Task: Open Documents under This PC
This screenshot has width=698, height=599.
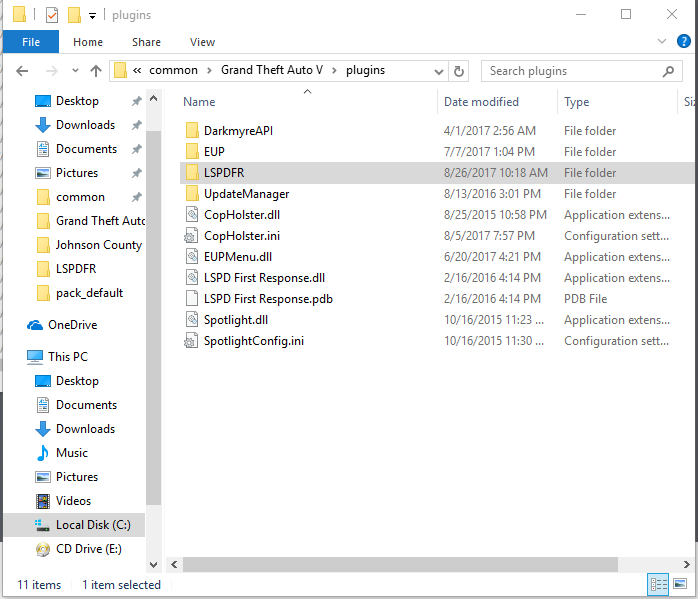Action: (x=86, y=405)
